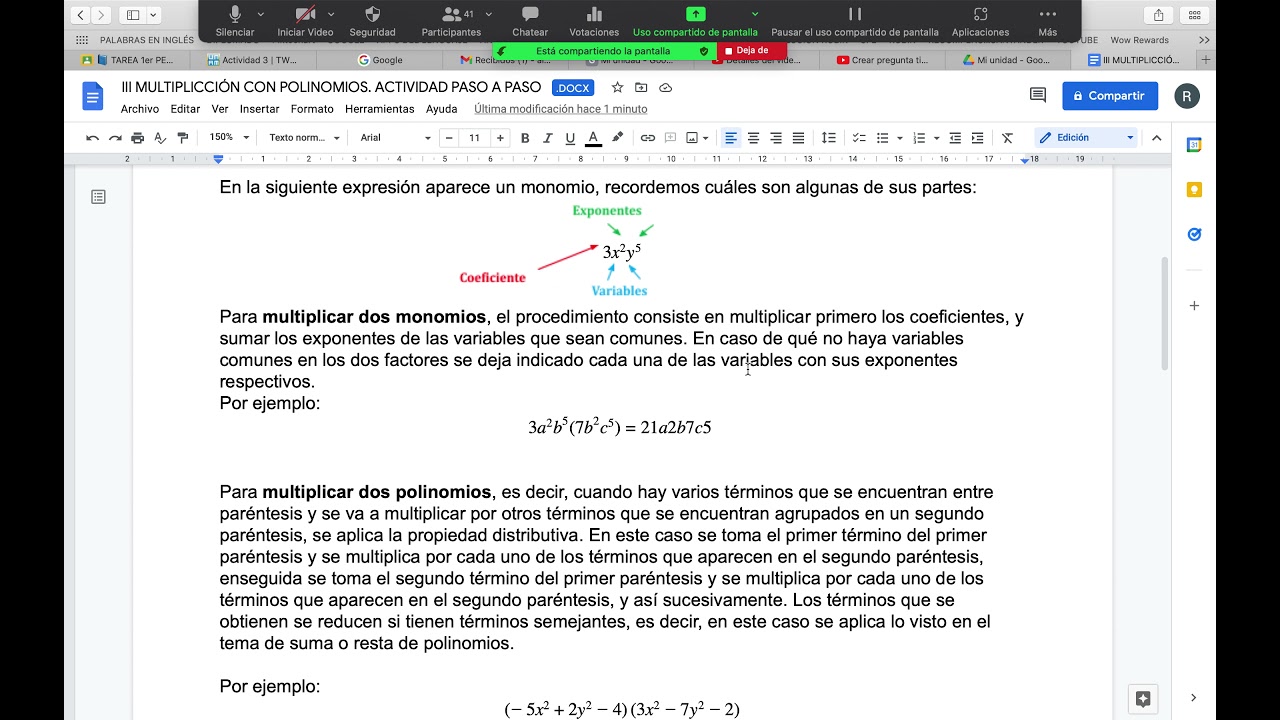
Task: Align text left
Action: pyautogui.click(x=731, y=138)
